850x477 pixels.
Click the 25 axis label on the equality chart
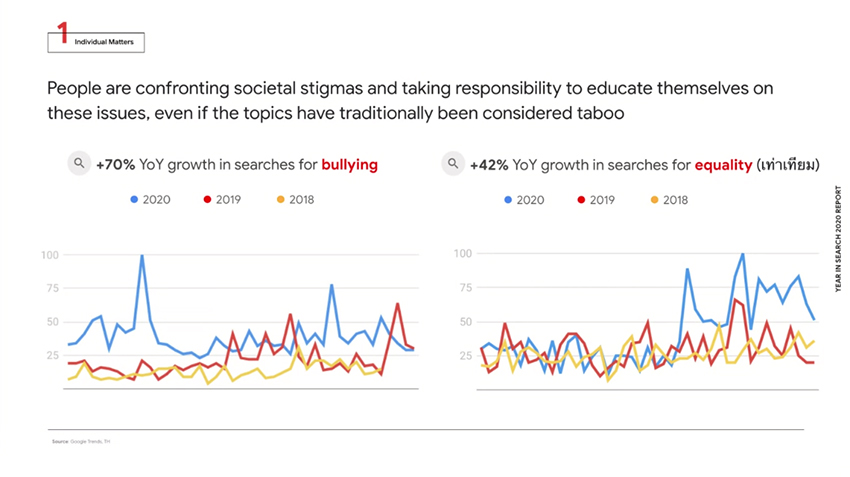(x=462, y=355)
